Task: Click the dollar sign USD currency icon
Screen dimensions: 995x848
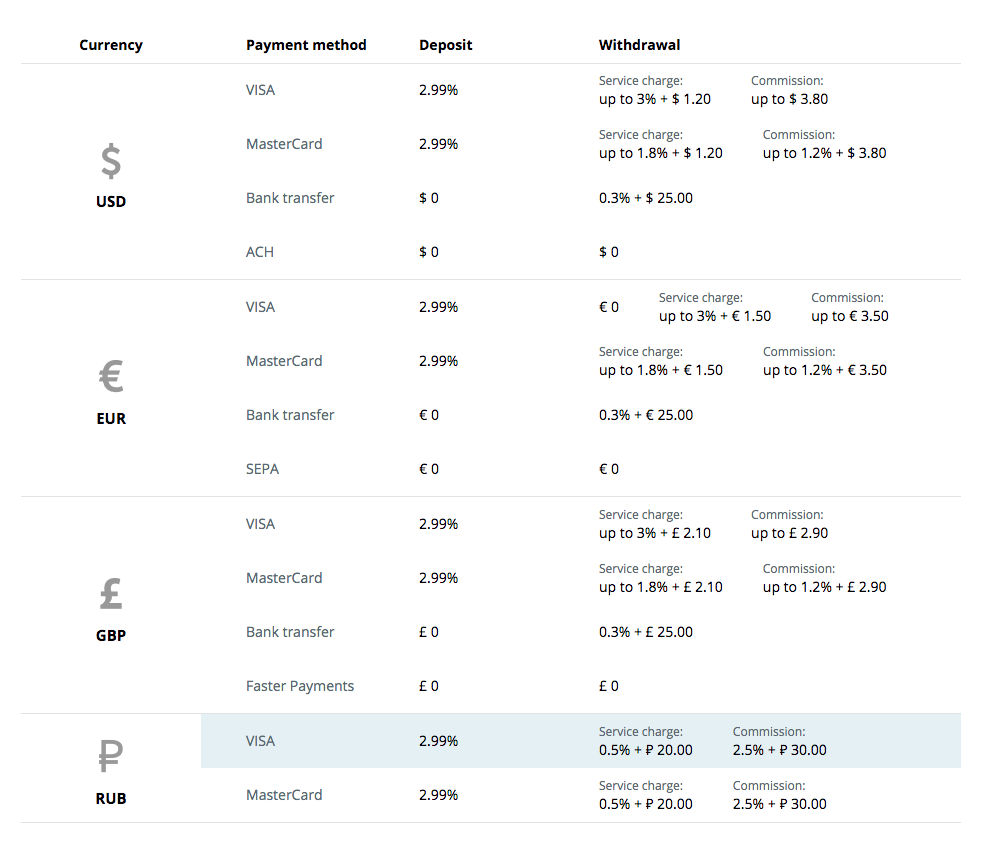Action: (111, 161)
